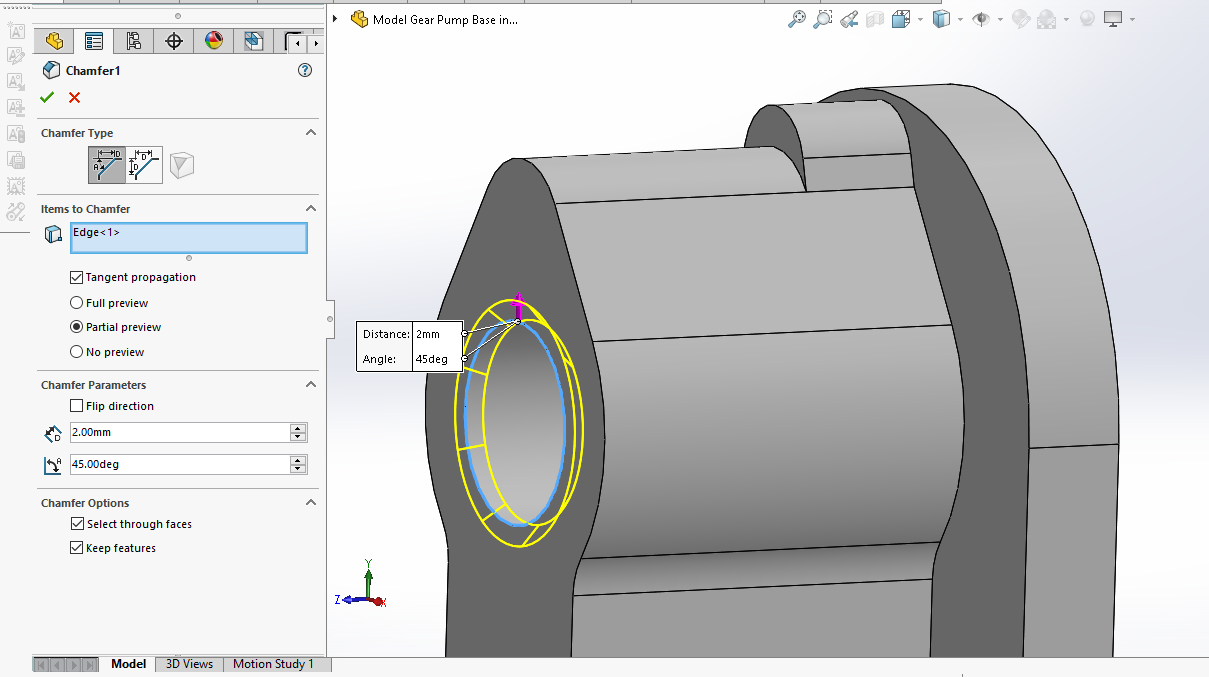Open the Motion Study 1 tab
1209x677 pixels.
pos(273,664)
